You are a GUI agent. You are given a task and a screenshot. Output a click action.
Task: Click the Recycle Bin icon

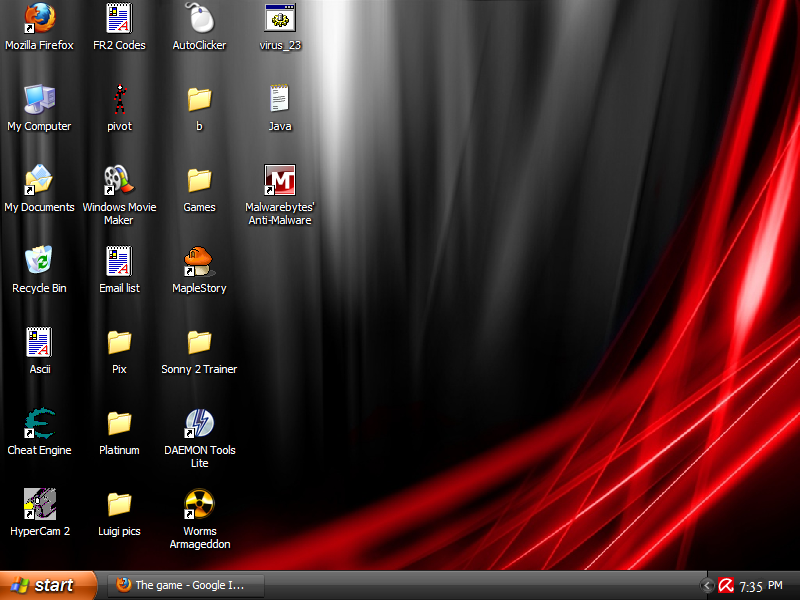coord(39,262)
